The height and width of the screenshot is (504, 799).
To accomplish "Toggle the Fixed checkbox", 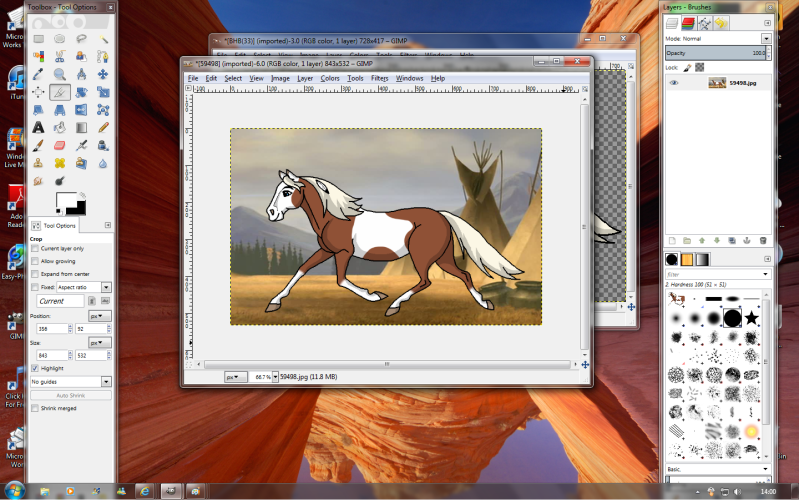I will (x=35, y=287).
